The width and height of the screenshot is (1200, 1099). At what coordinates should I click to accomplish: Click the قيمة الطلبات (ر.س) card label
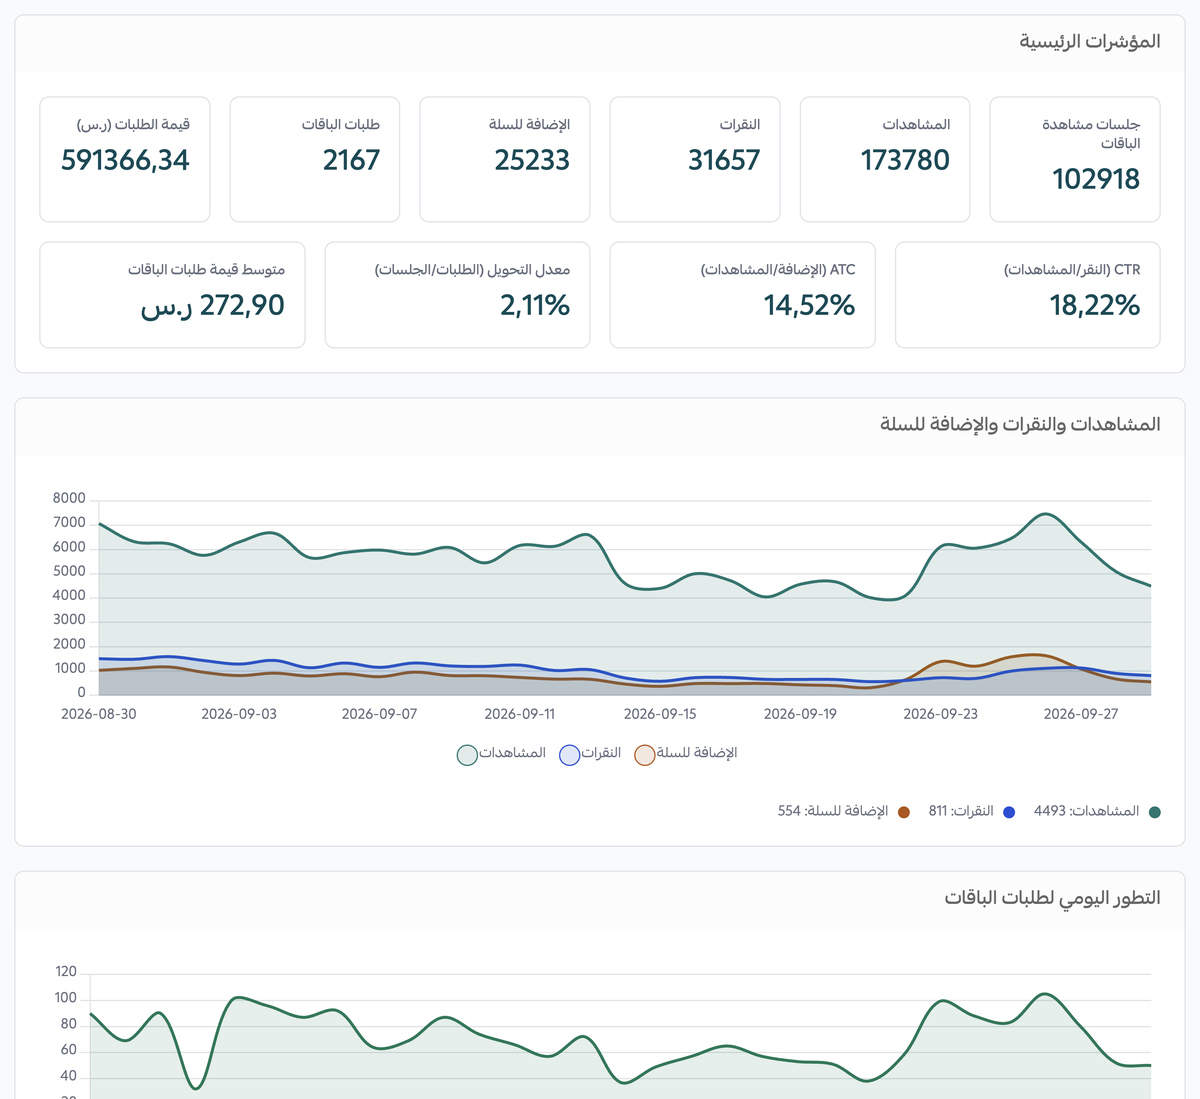tap(133, 125)
